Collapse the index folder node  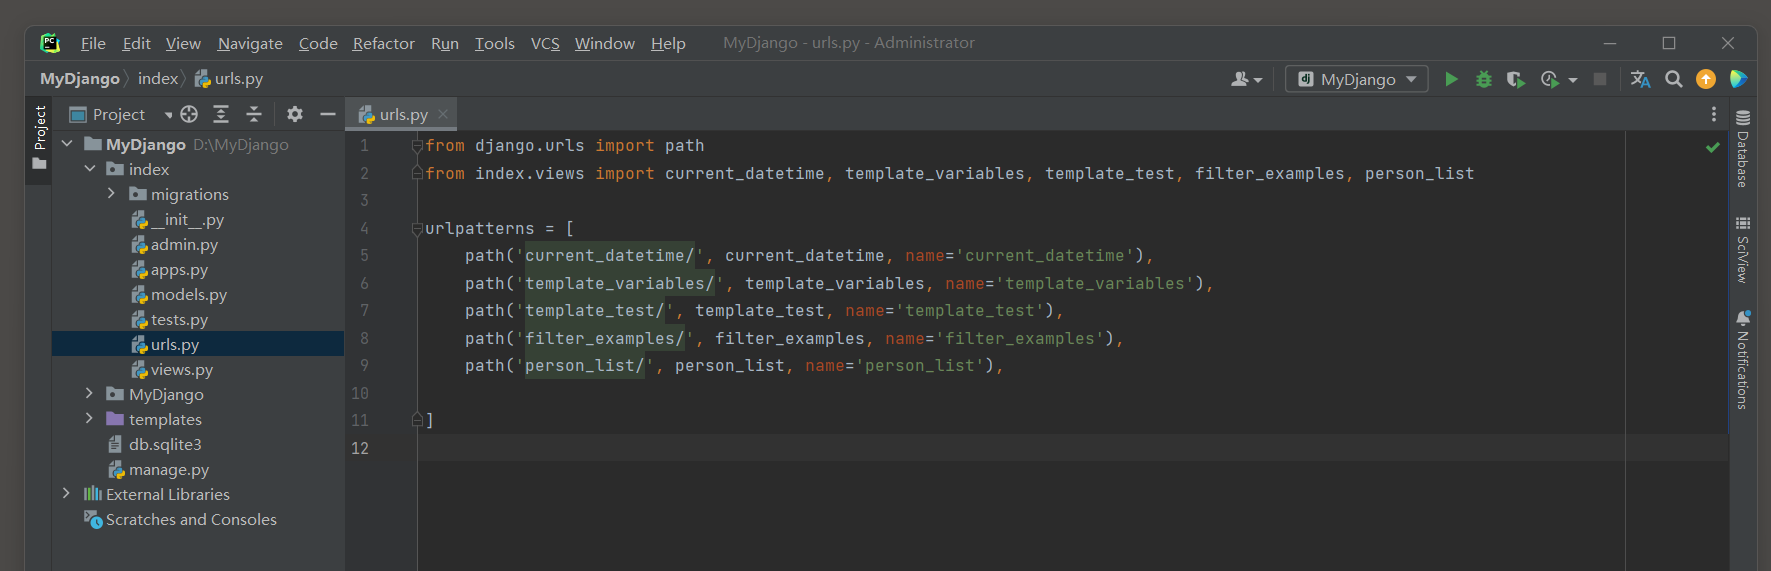point(90,169)
